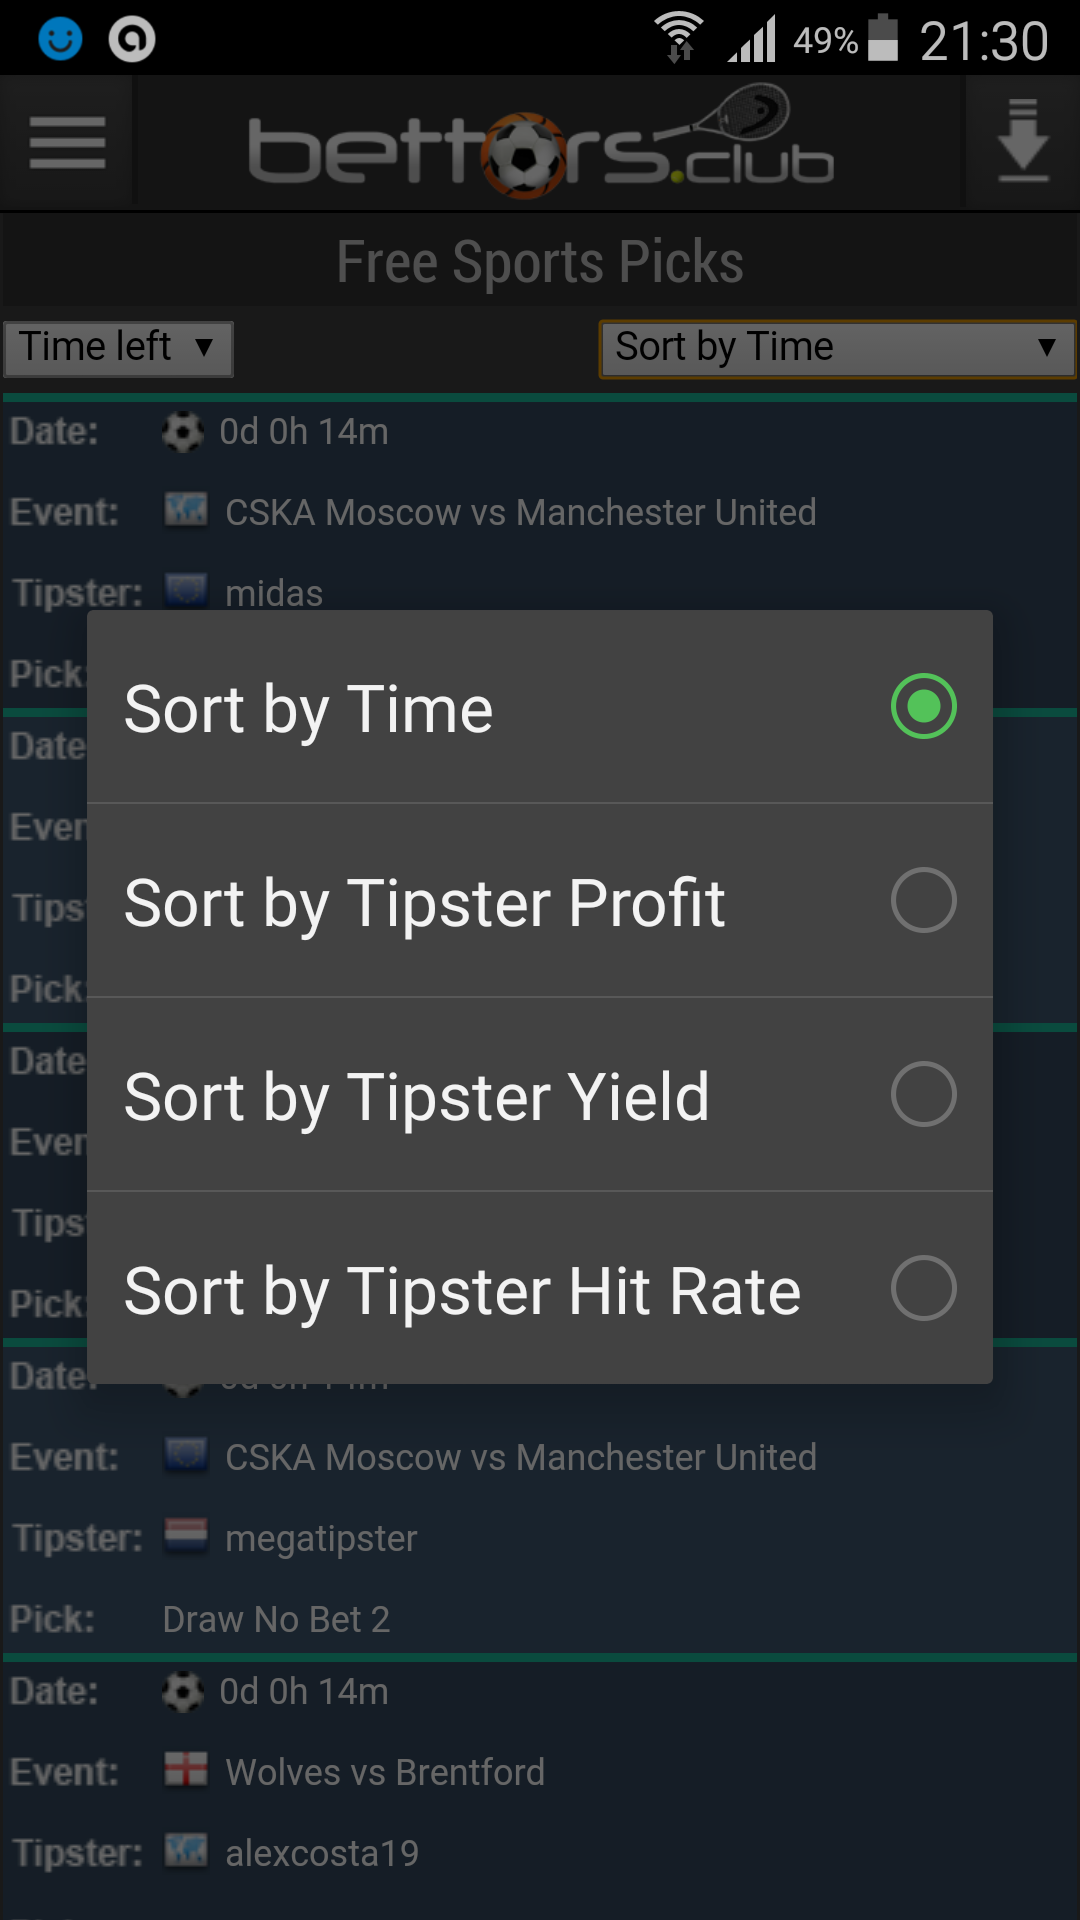Tap the flag icon beside alexcosta19

click(x=186, y=1852)
